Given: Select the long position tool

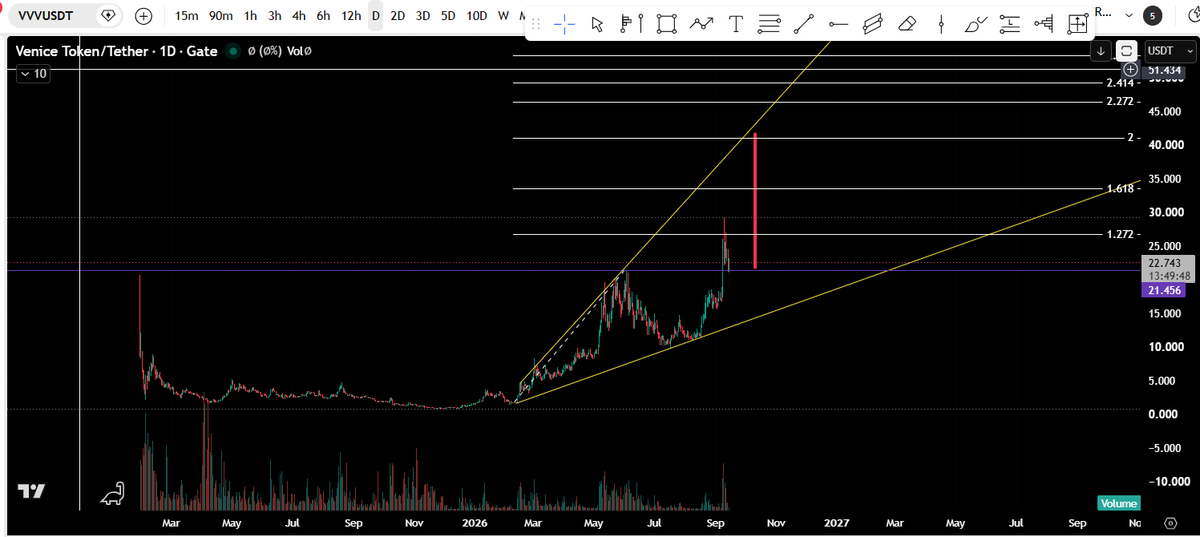Looking at the screenshot, I should 1011,24.
